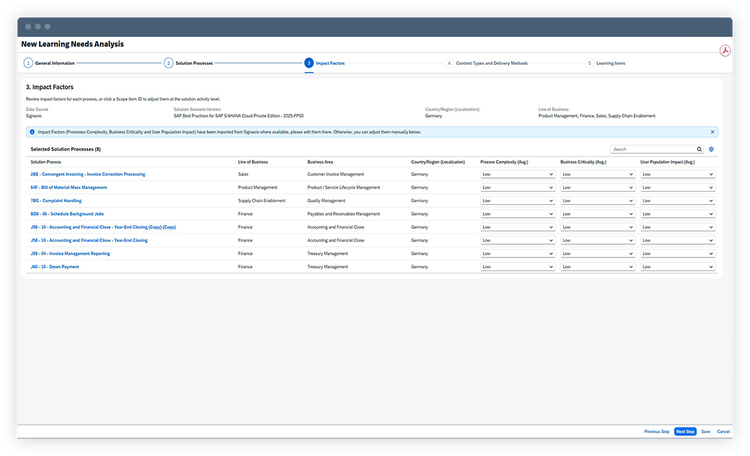Click the Previous Step button
The image size is (750, 456).
(x=657, y=432)
